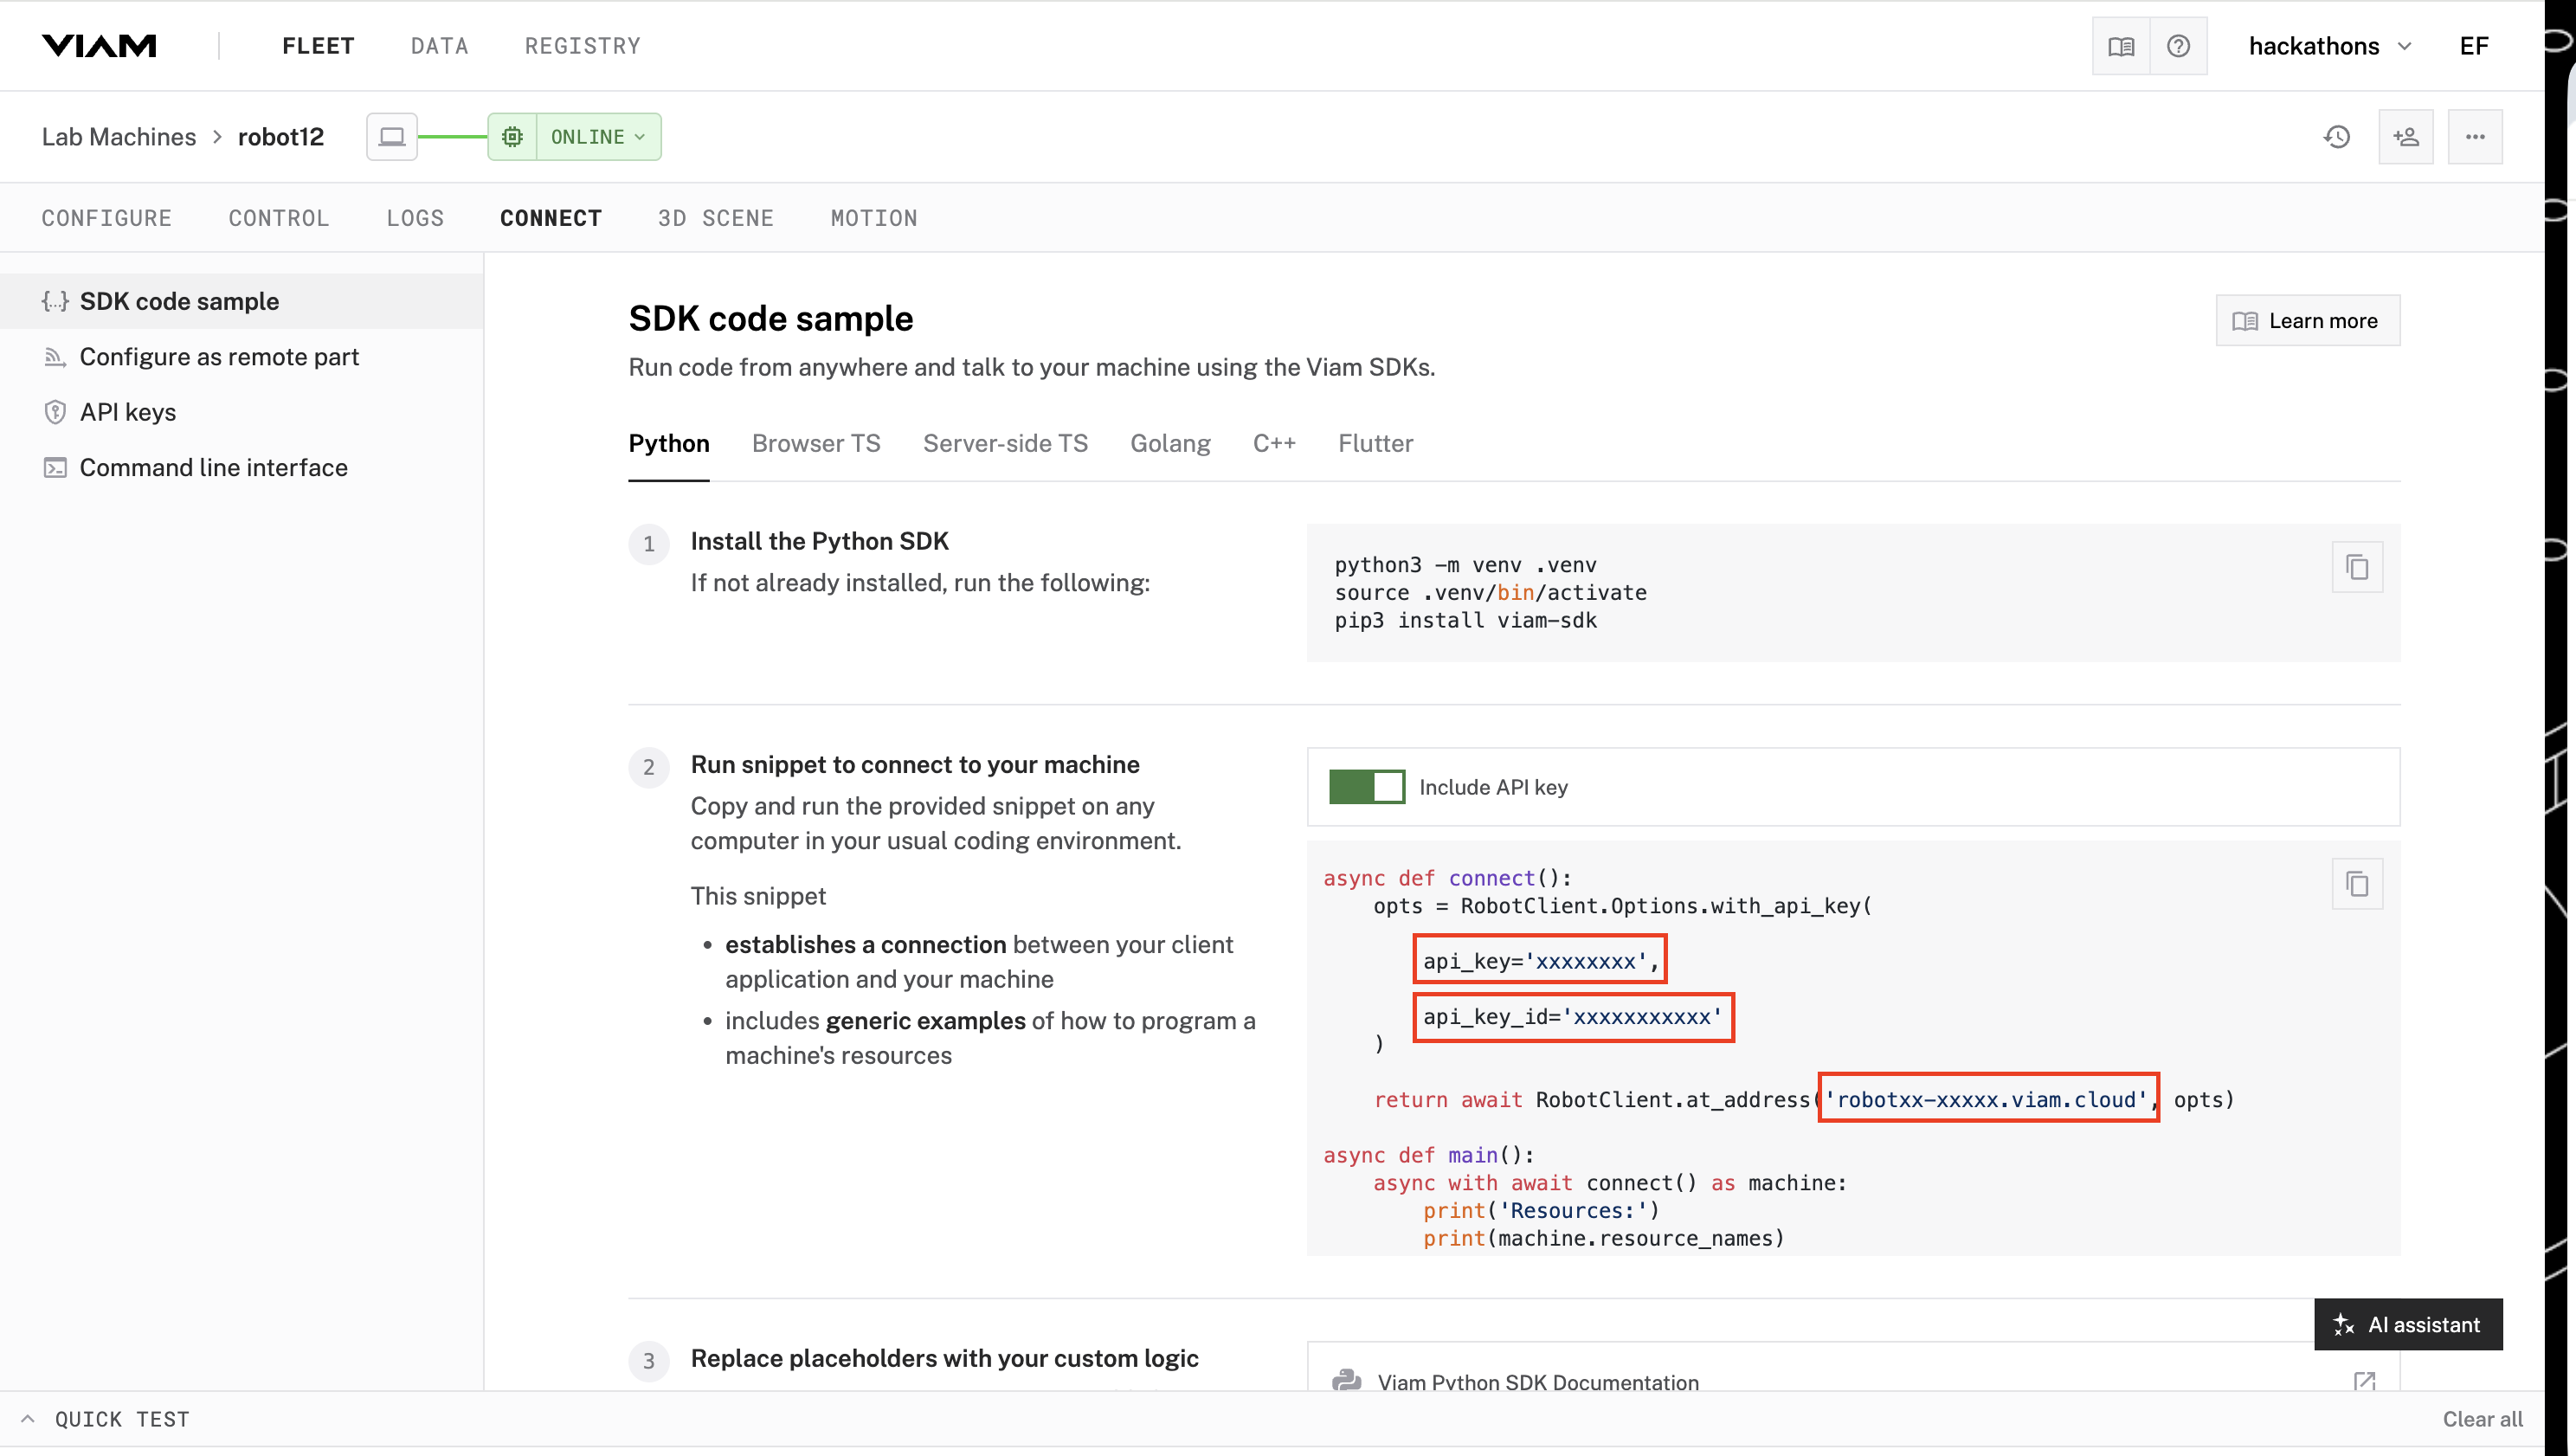Open the EF user account avatar
The image size is (2576, 1456).
click(x=2474, y=46)
